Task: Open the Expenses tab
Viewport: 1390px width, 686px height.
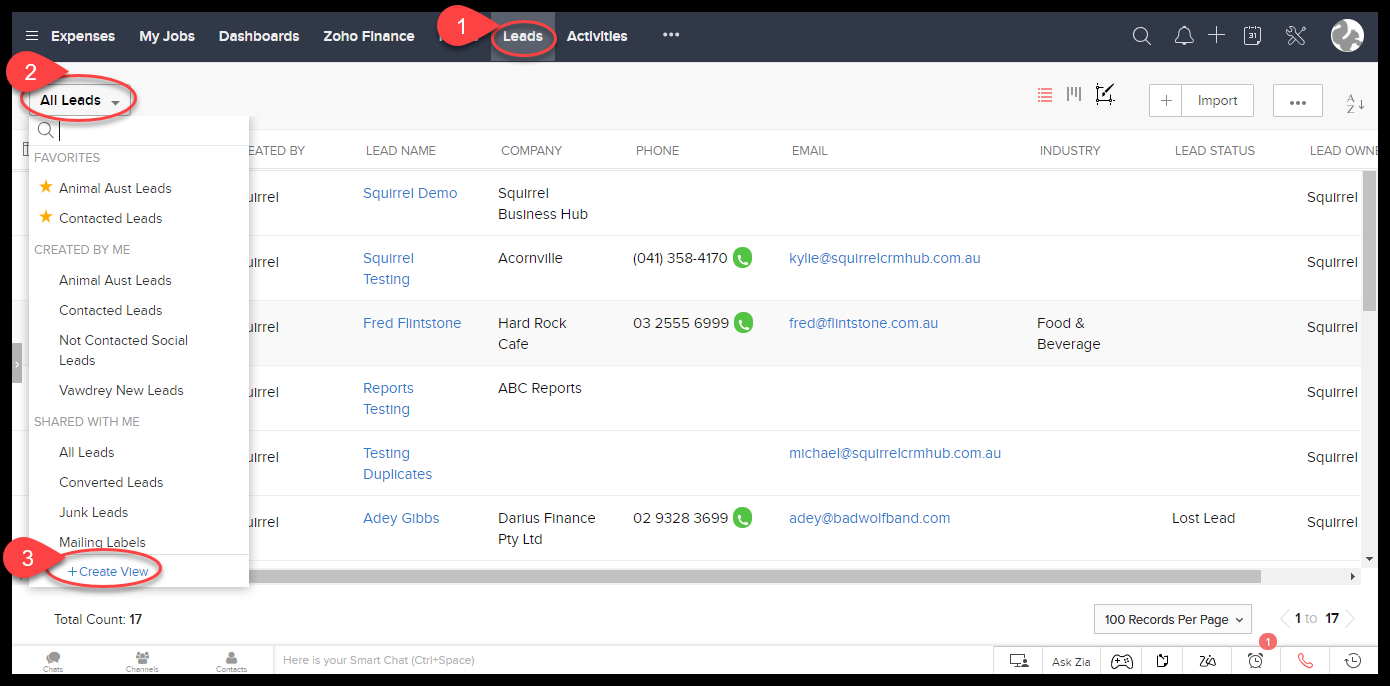Action: [x=83, y=36]
